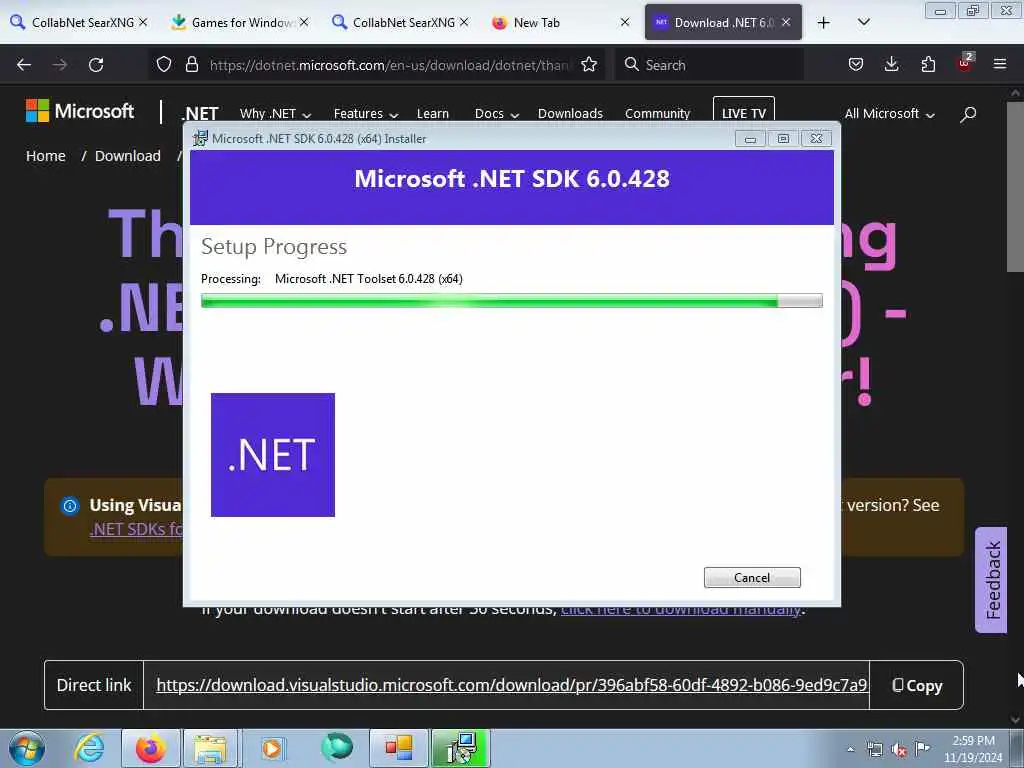
Task: Expand the Features menu
Action: coord(366,114)
